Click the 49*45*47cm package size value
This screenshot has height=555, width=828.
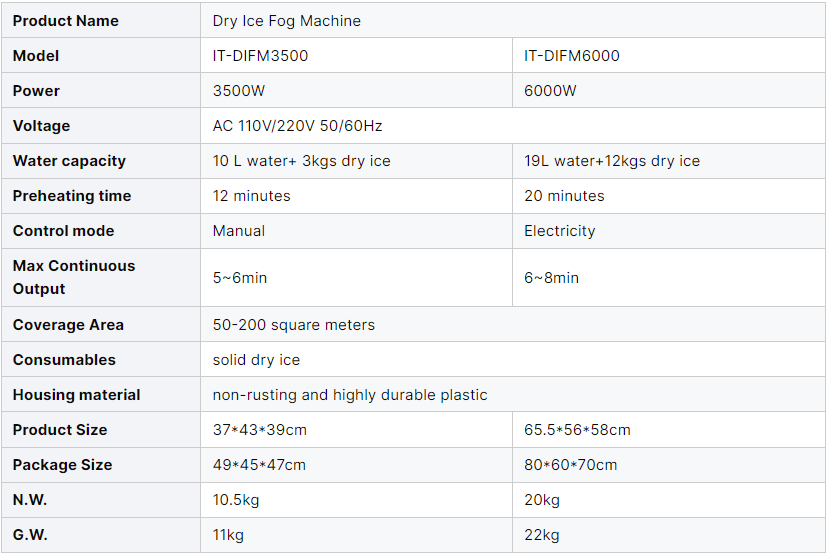pos(259,465)
